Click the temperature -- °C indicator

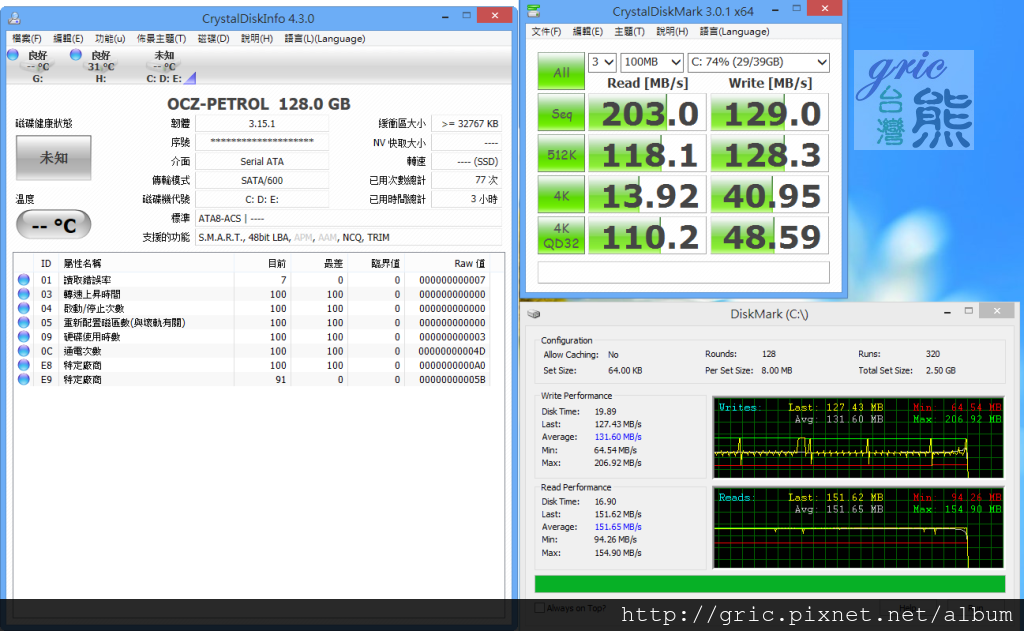coord(54,225)
